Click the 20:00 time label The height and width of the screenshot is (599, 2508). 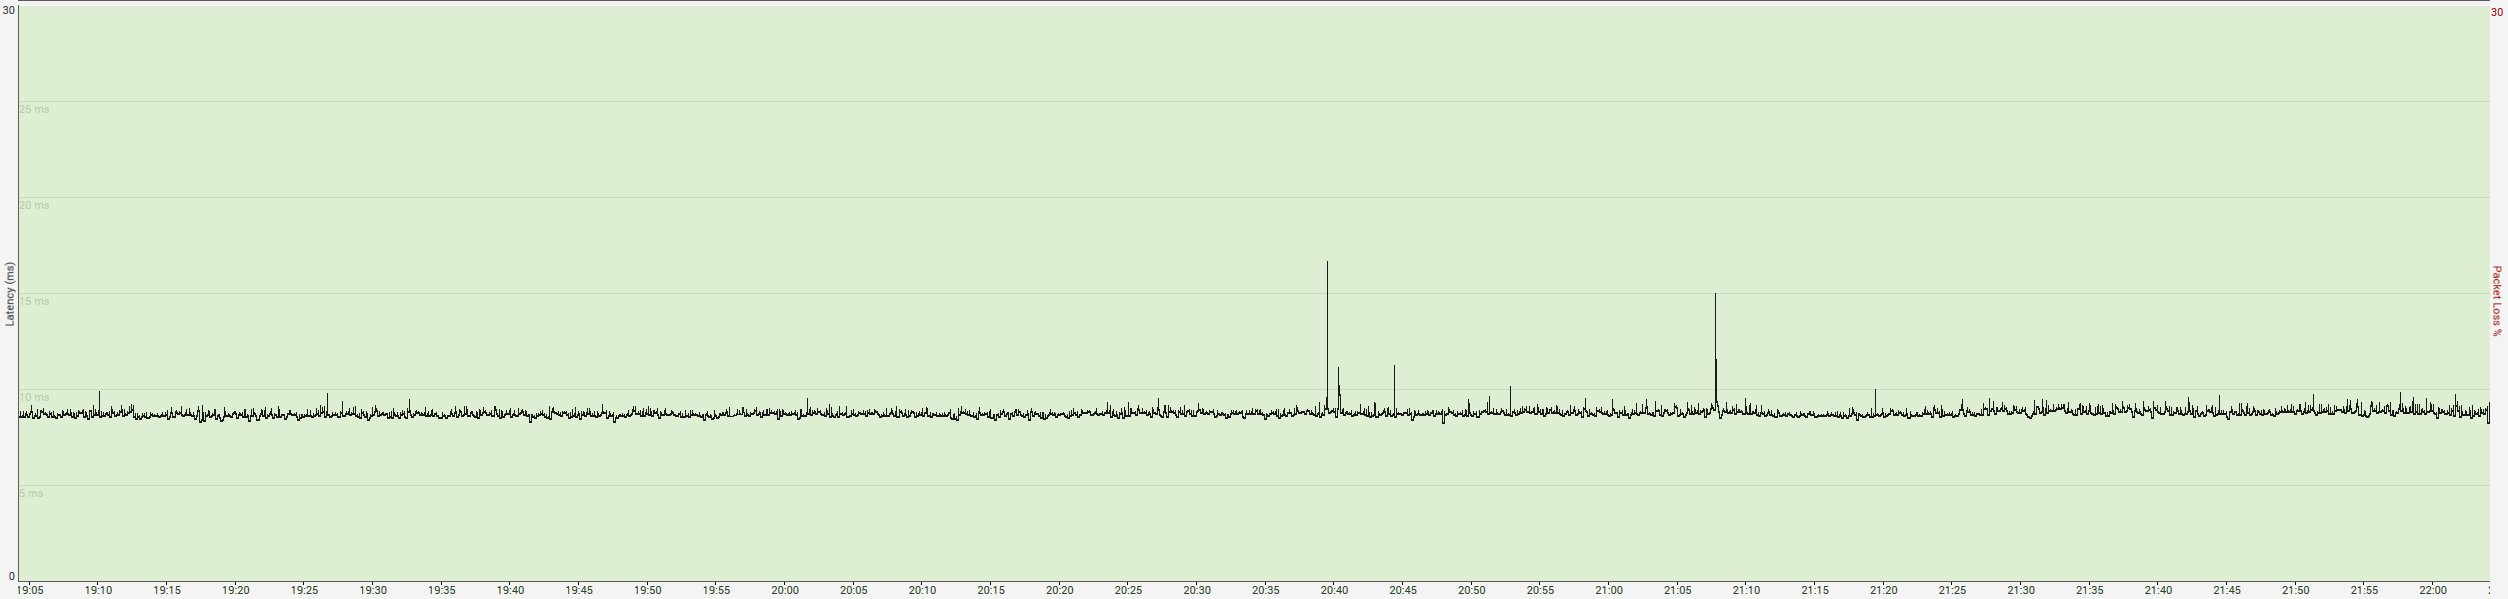[785, 590]
